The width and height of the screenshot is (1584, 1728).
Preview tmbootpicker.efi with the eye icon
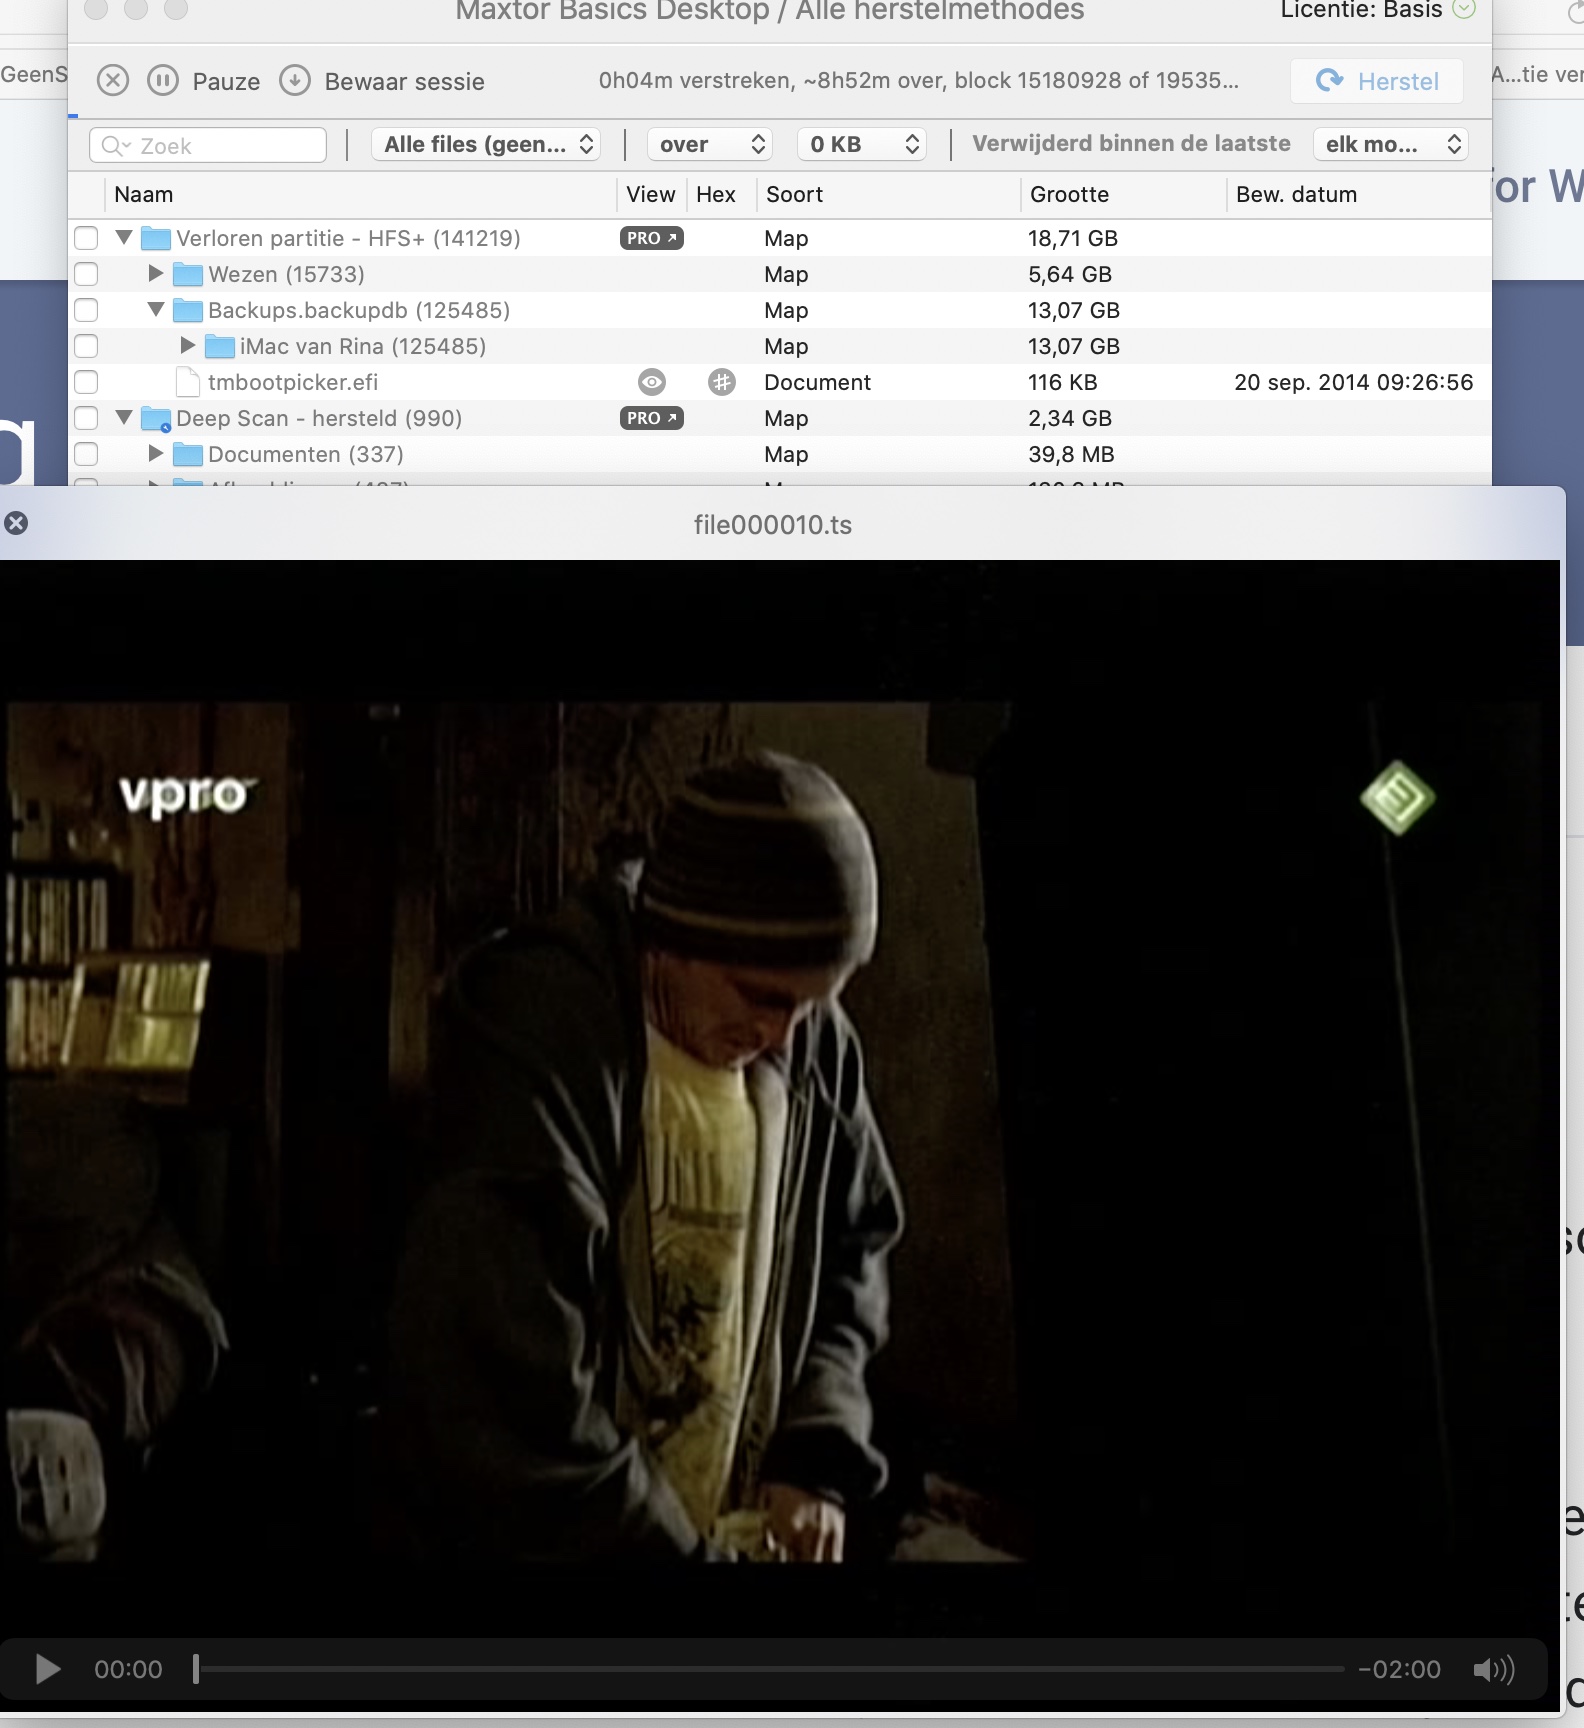(x=652, y=382)
